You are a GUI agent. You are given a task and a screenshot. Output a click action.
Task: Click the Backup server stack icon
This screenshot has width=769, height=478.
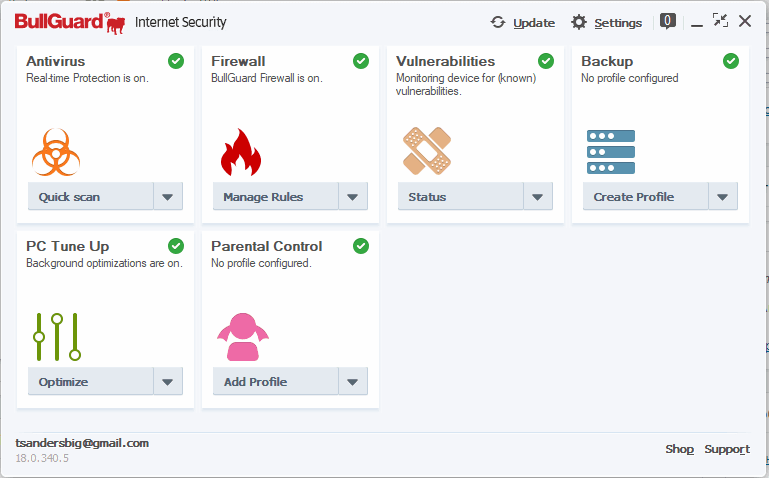click(x=611, y=151)
